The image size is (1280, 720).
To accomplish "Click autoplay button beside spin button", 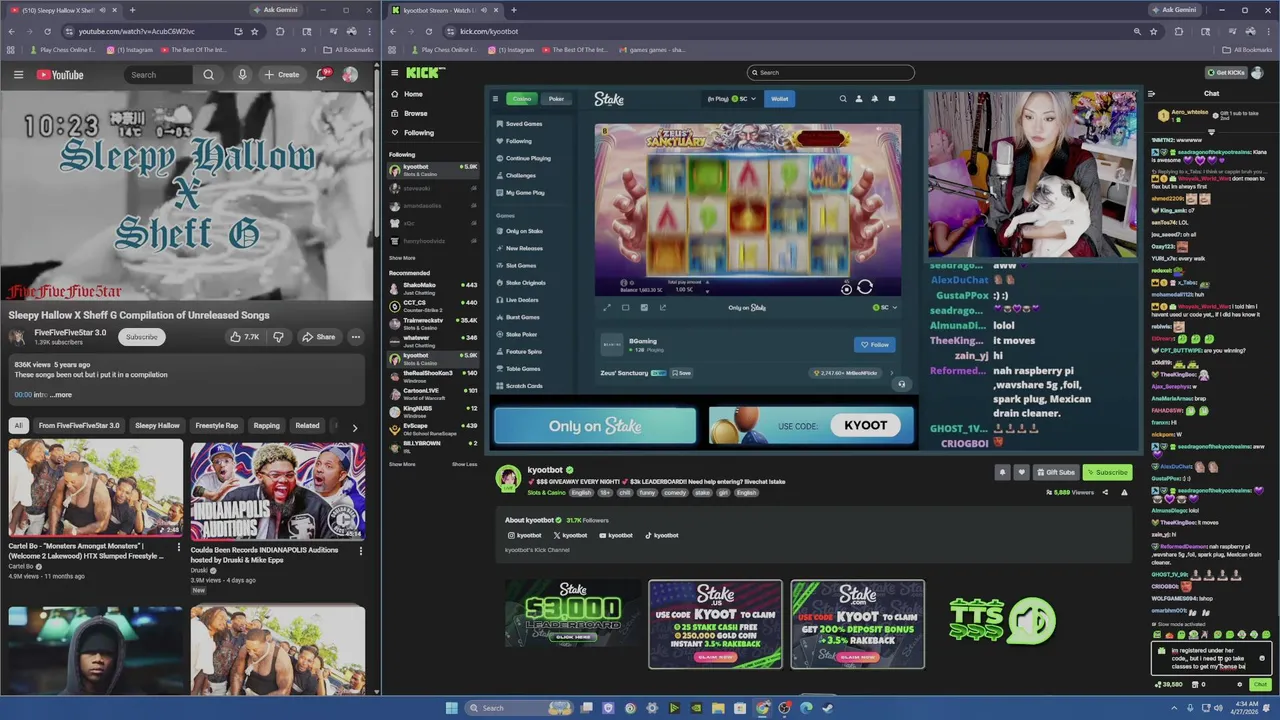I will pos(846,289).
